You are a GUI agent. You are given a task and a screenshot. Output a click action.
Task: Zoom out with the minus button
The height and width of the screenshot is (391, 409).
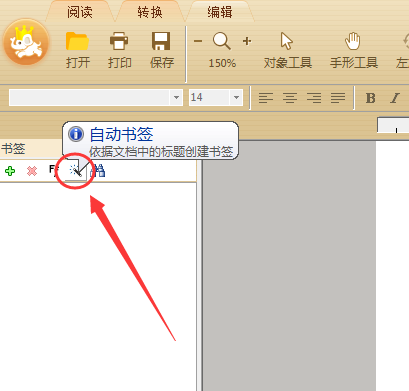pyautogui.click(x=198, y=41)
